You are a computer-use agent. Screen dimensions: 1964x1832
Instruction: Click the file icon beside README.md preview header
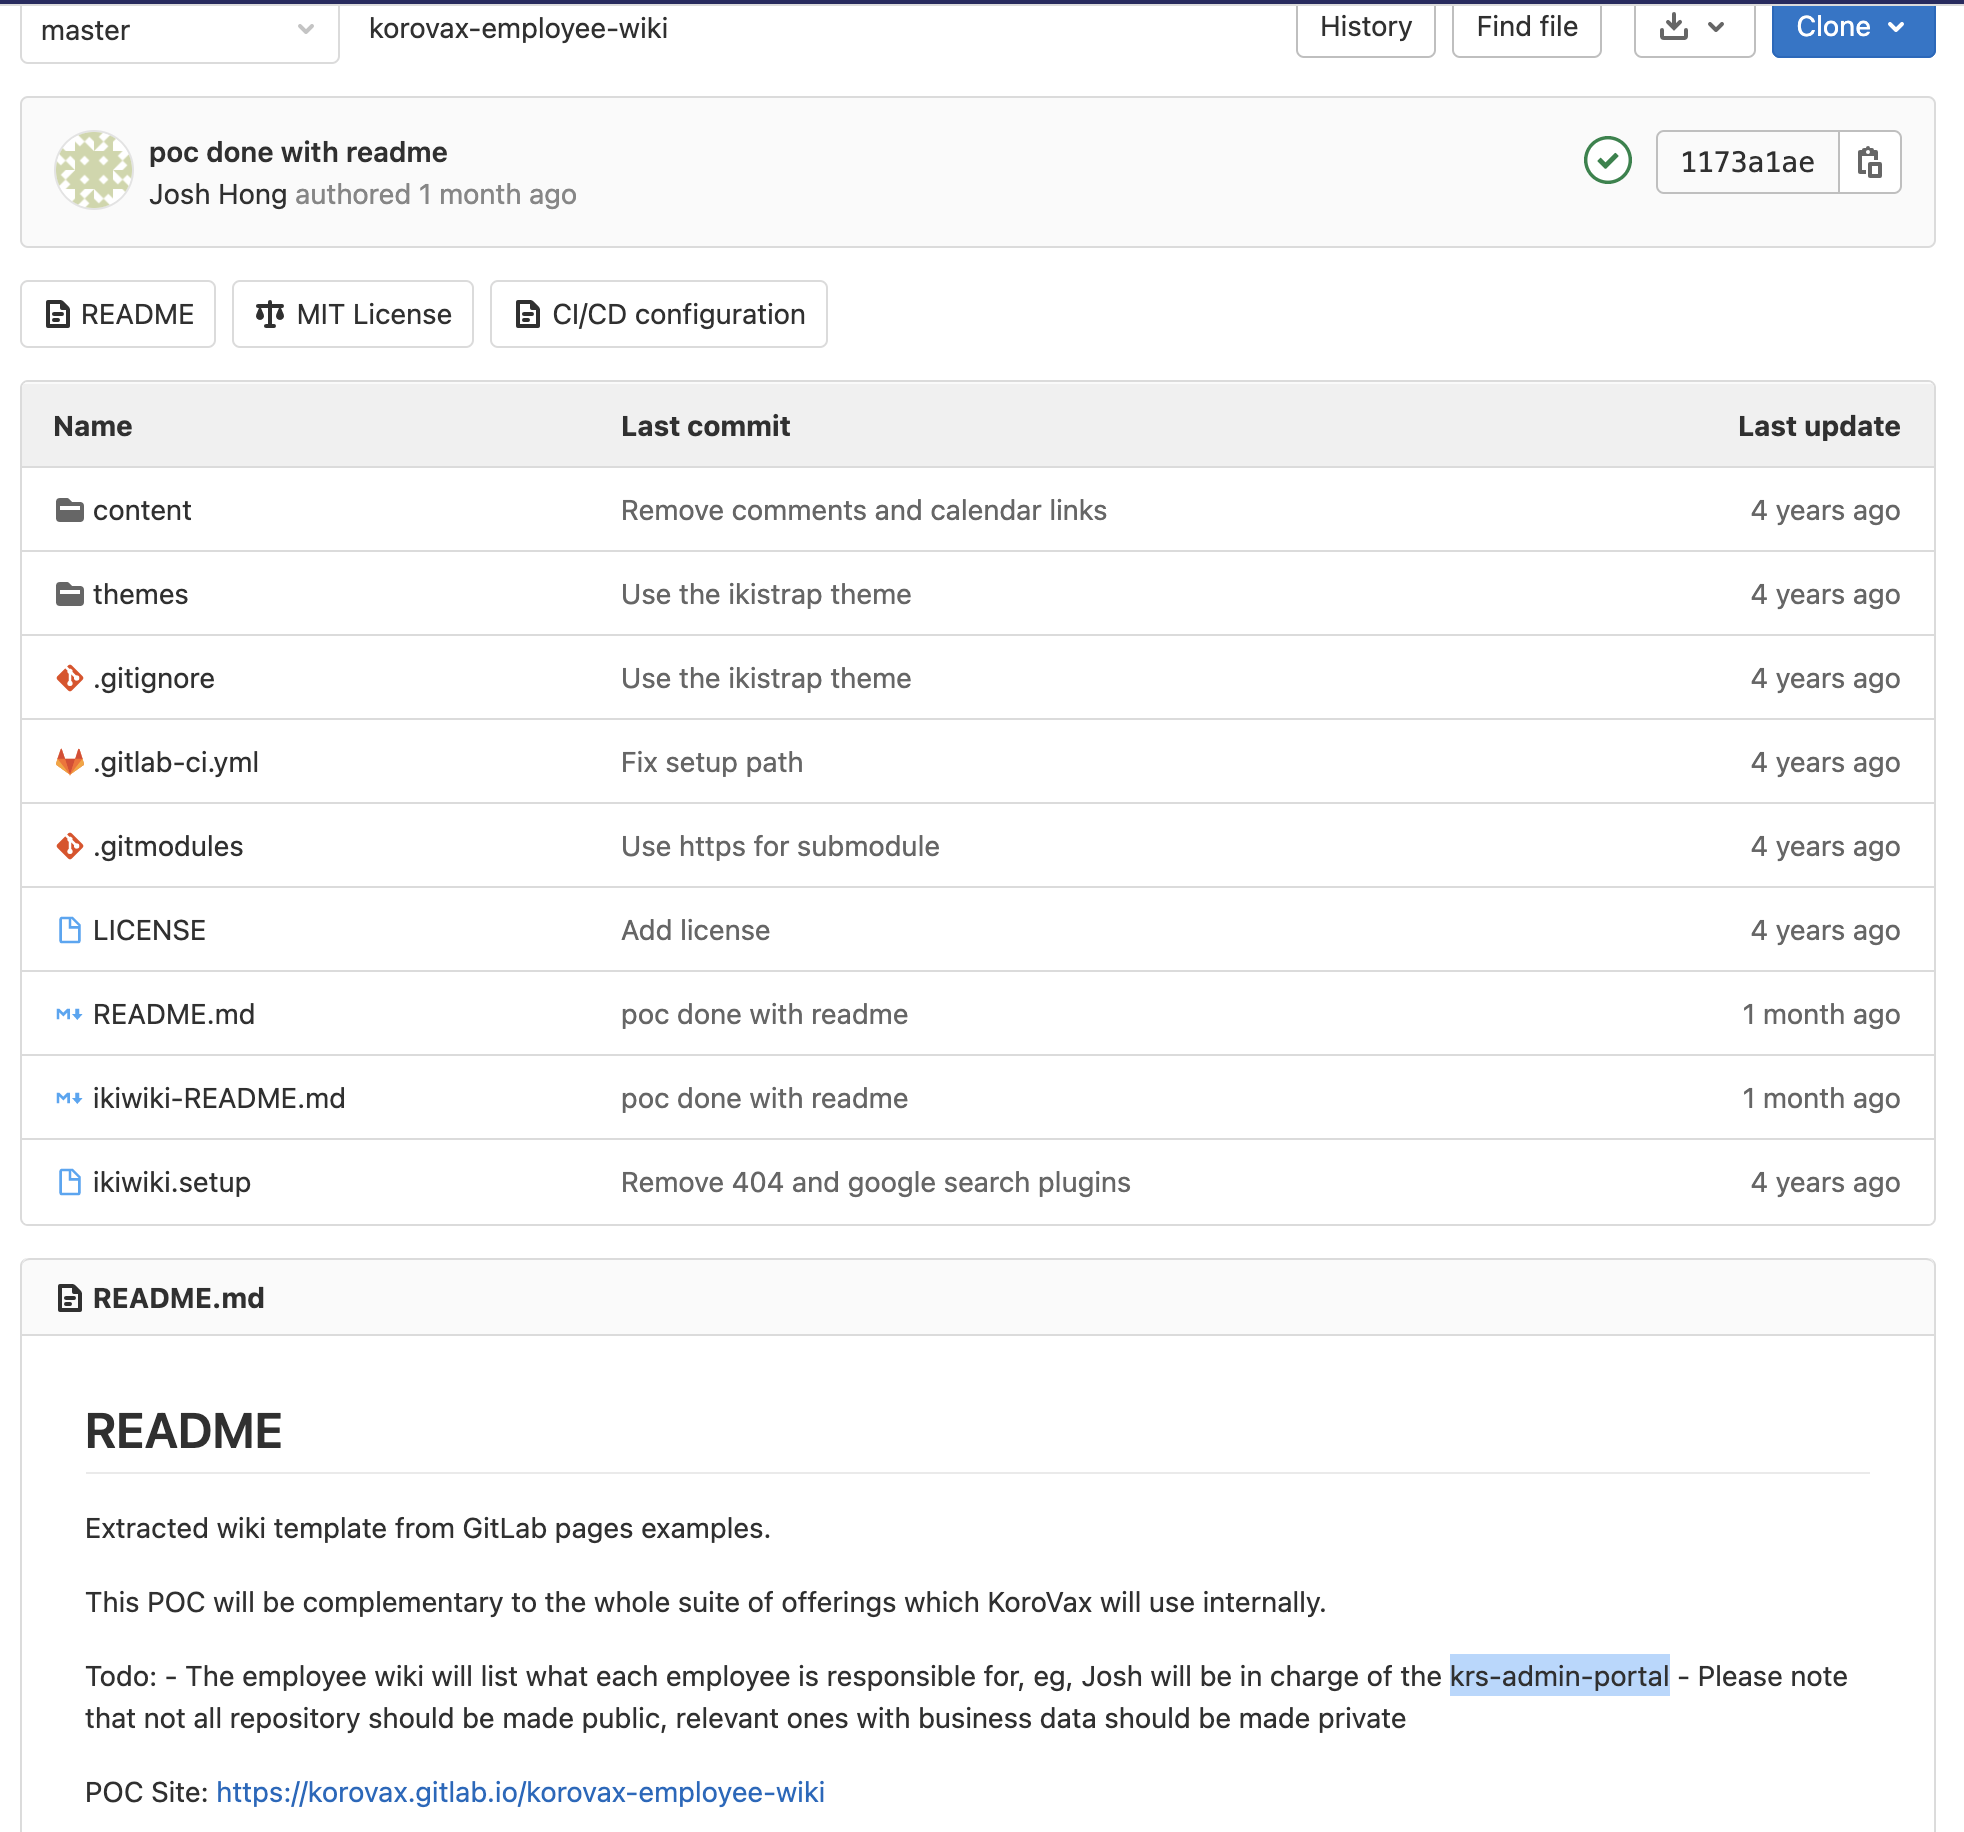click(69, 1298)
